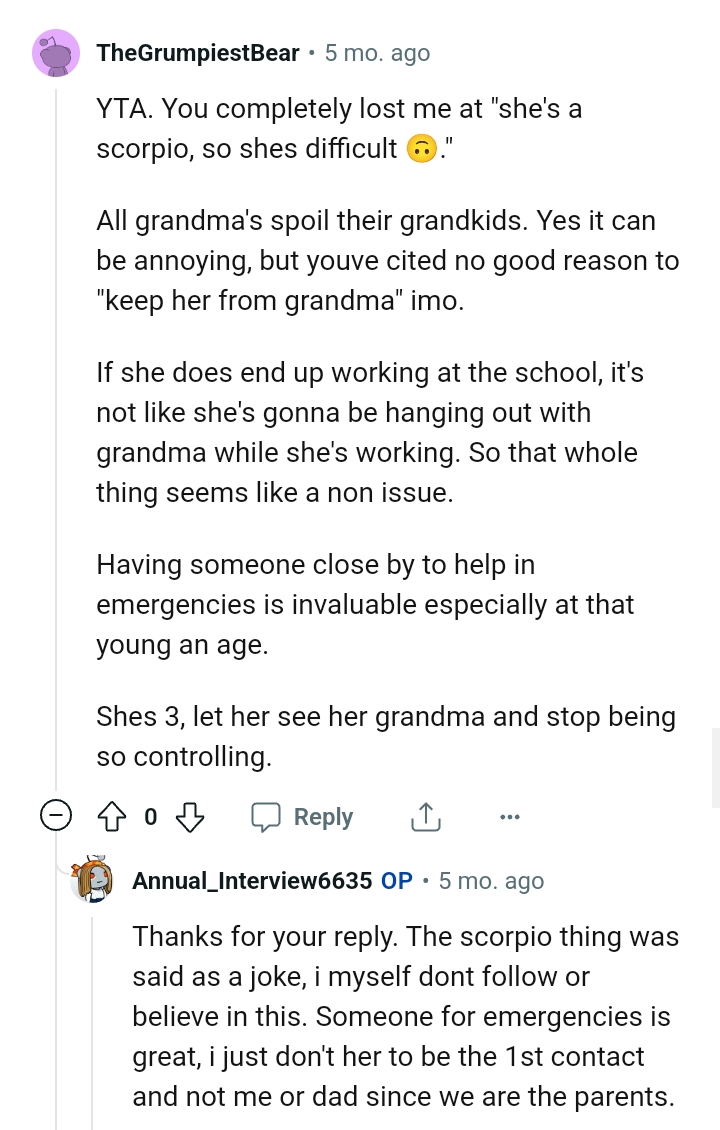Open TheGrumpiestBear's profile from the username
The width and height of the screenshot is (720, 1130).
(x=198, y=53)
